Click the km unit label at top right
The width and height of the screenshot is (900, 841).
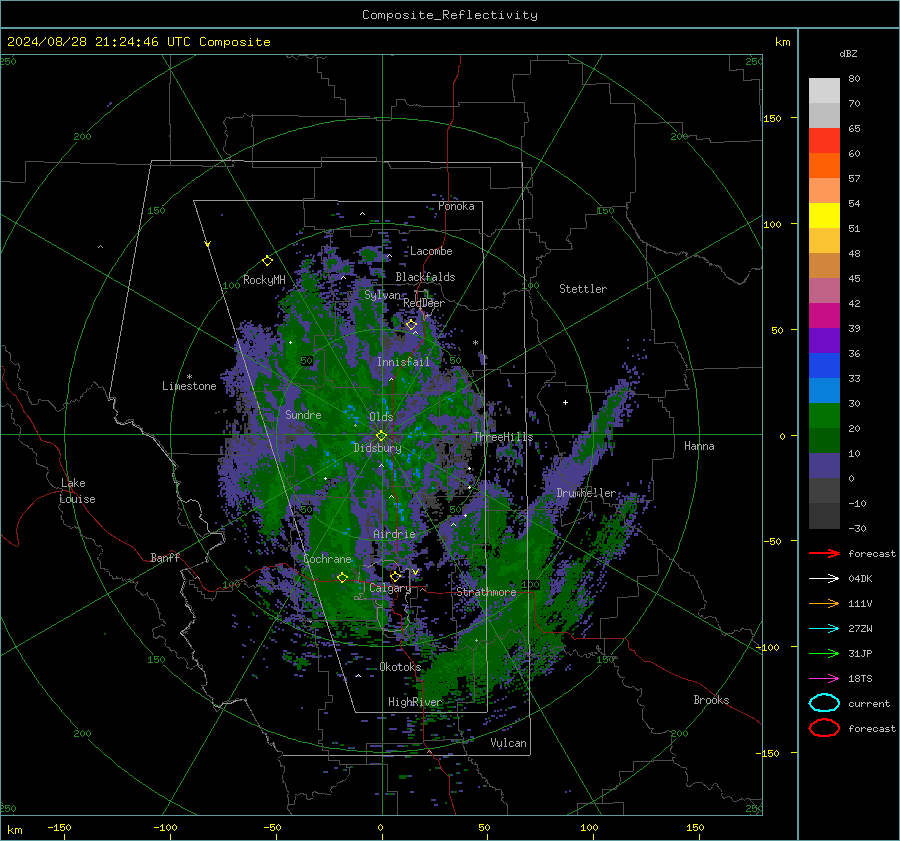[782, 42]
